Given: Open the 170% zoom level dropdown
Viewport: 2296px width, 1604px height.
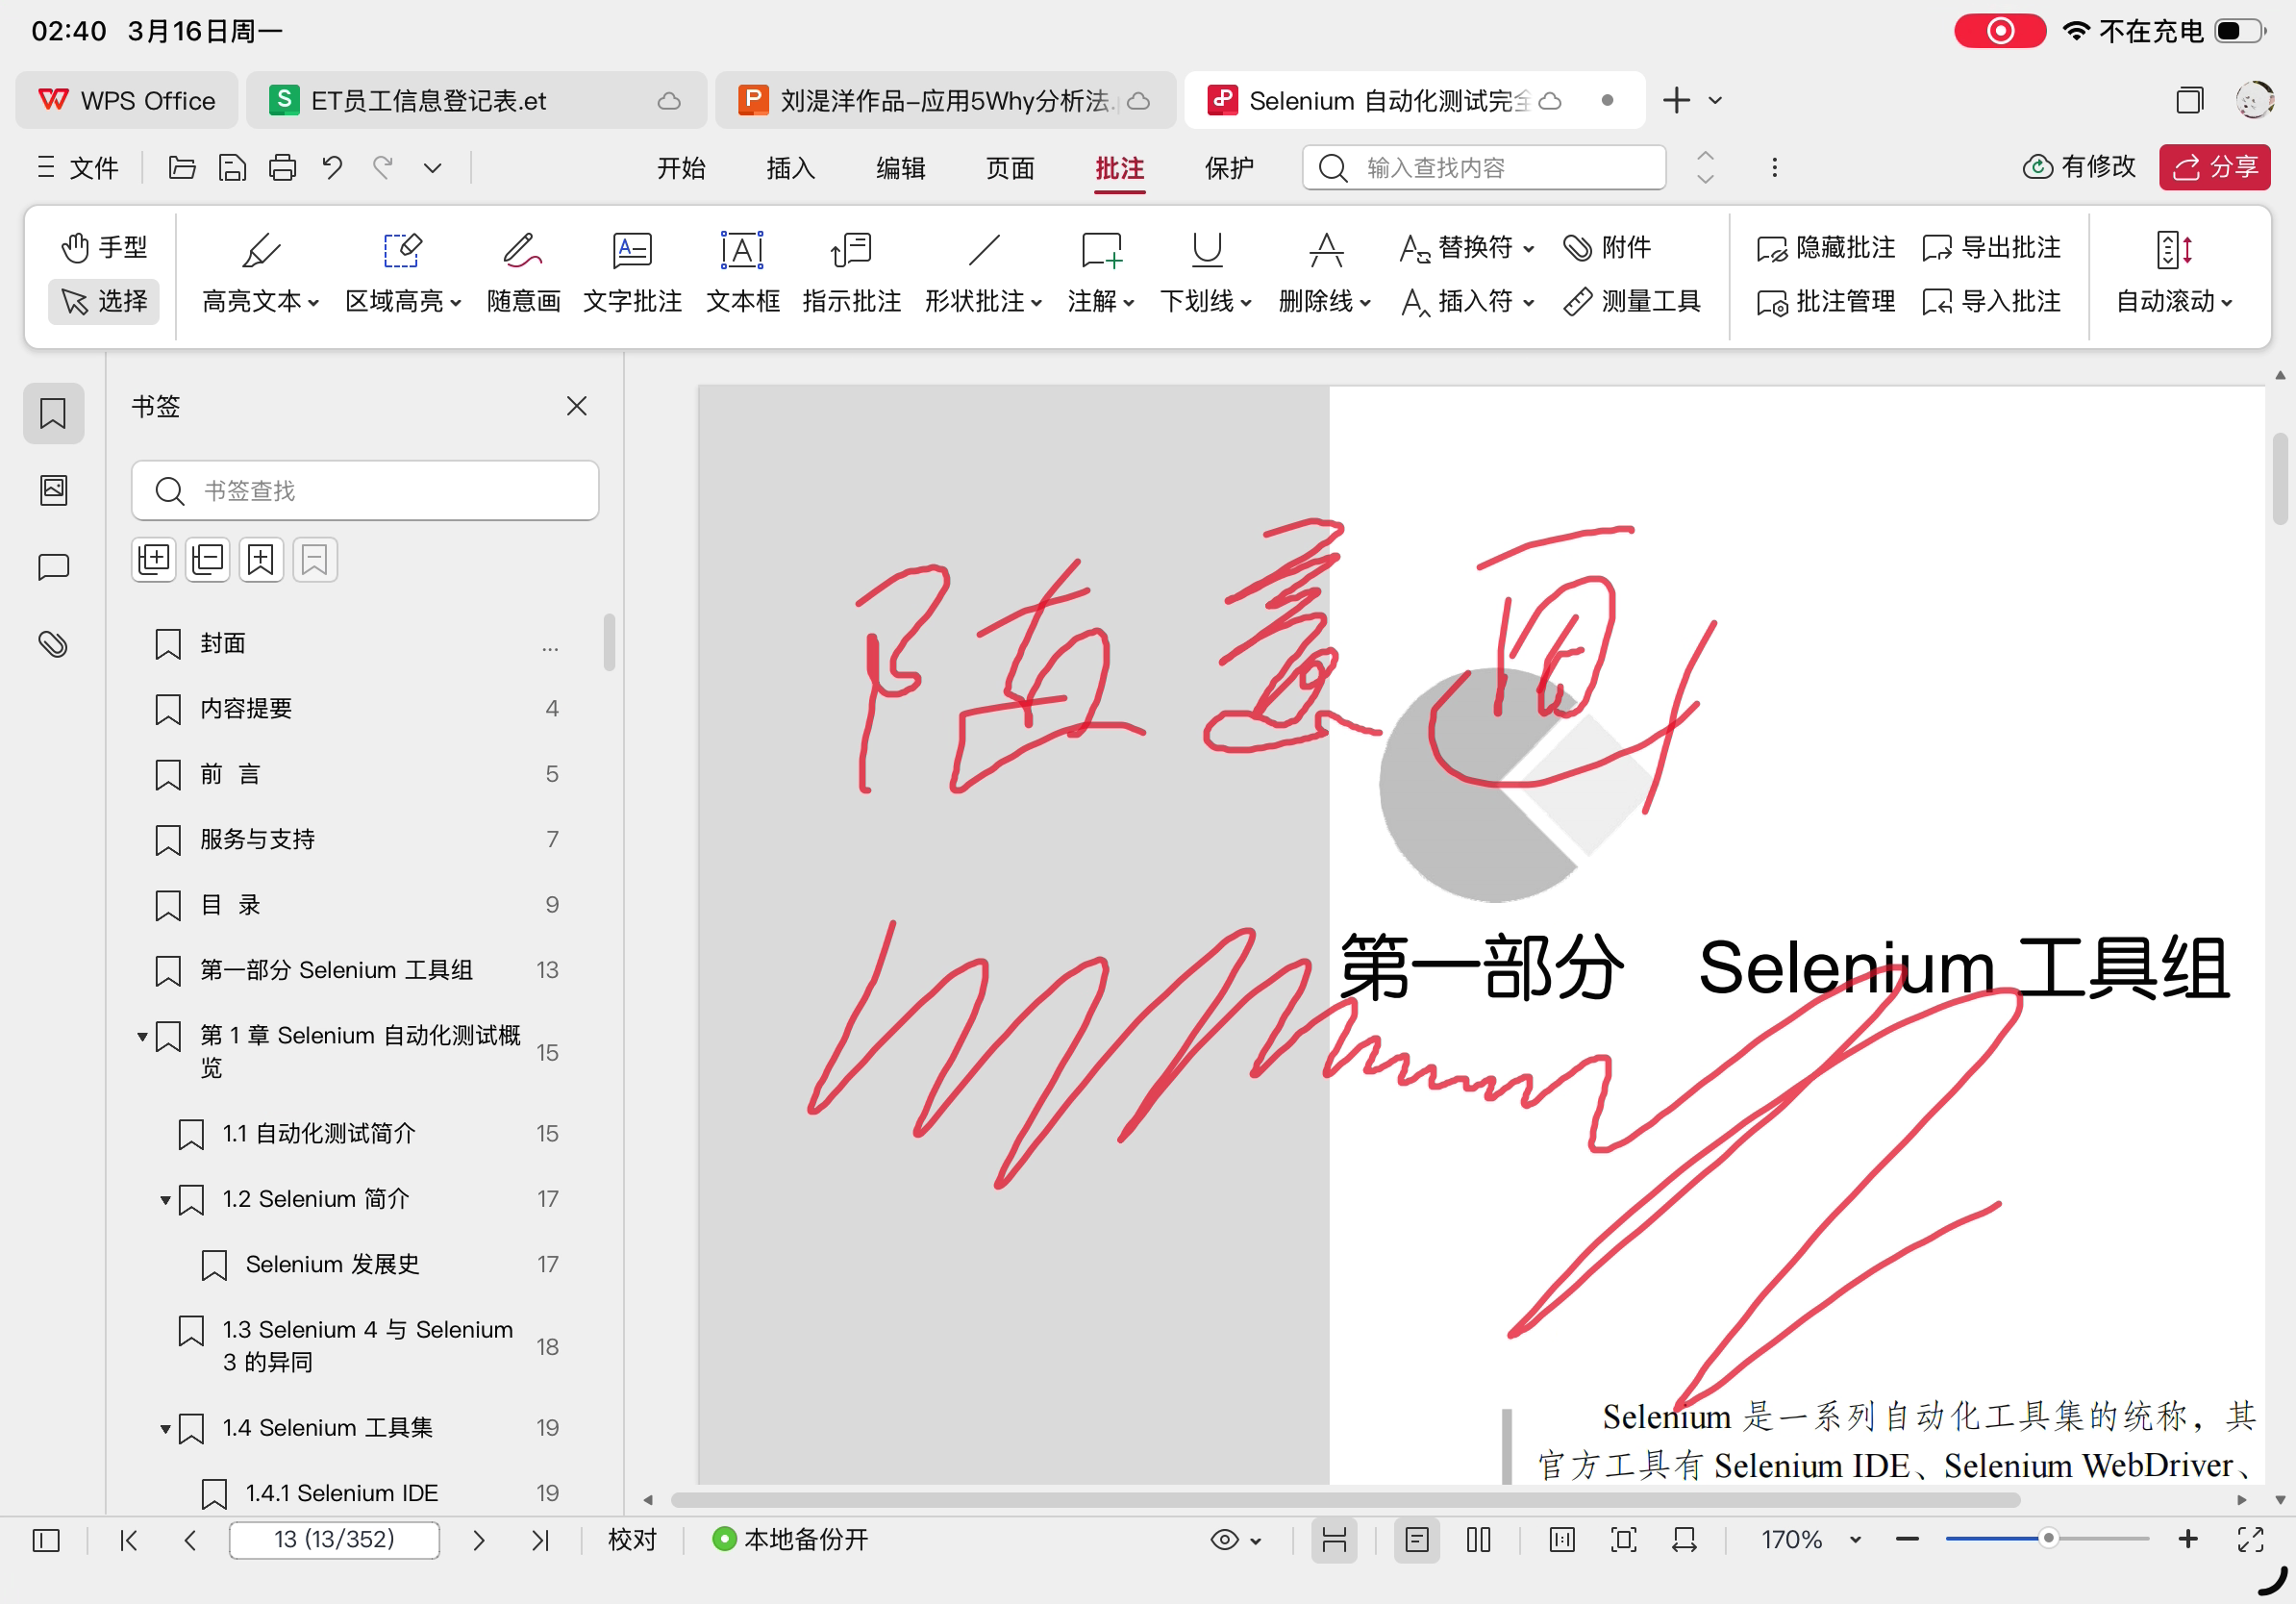Looking at the screenshot, I should [x=1855, y=1540].
